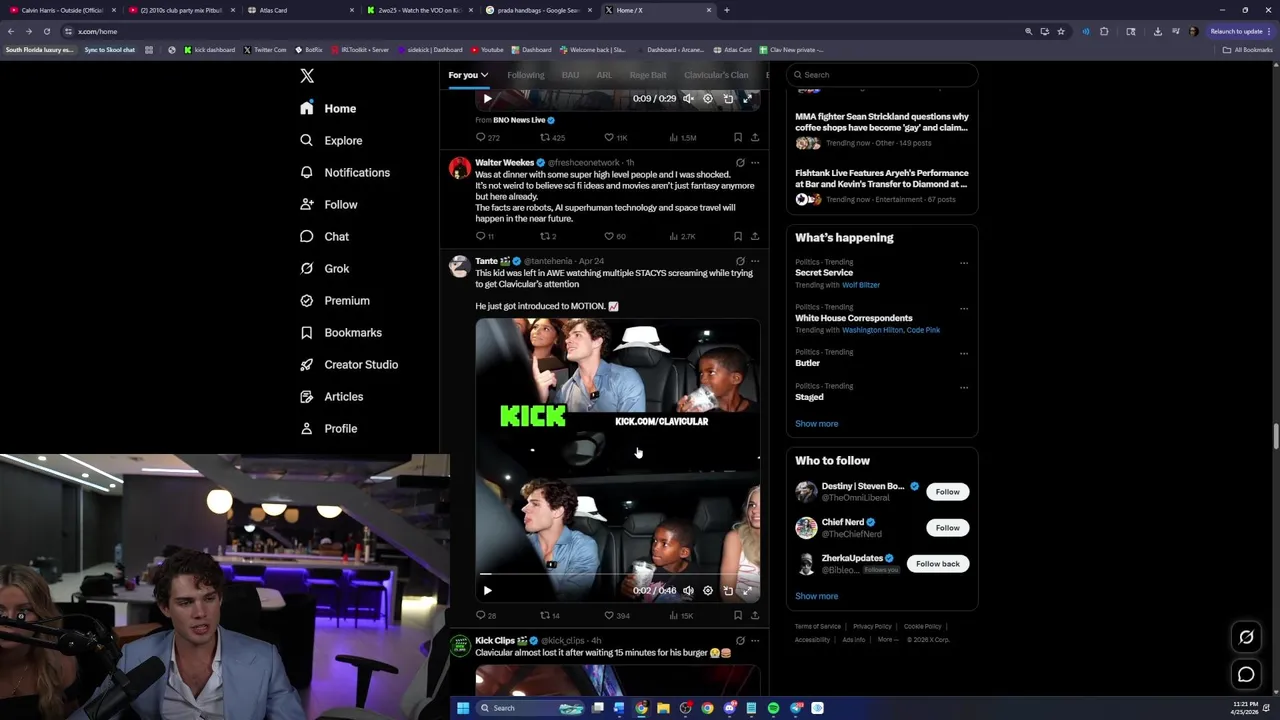Open Notifications in the sidebar

click(345, 172)
